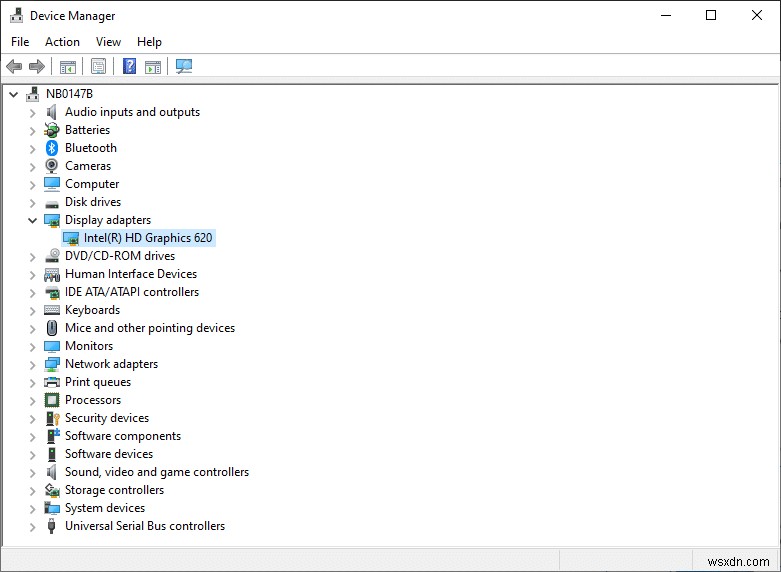This screenshot has height=572, width=781.
Task: Click the Bluetooth category icon
Action: pyautogui.click(x=52, y=148)
